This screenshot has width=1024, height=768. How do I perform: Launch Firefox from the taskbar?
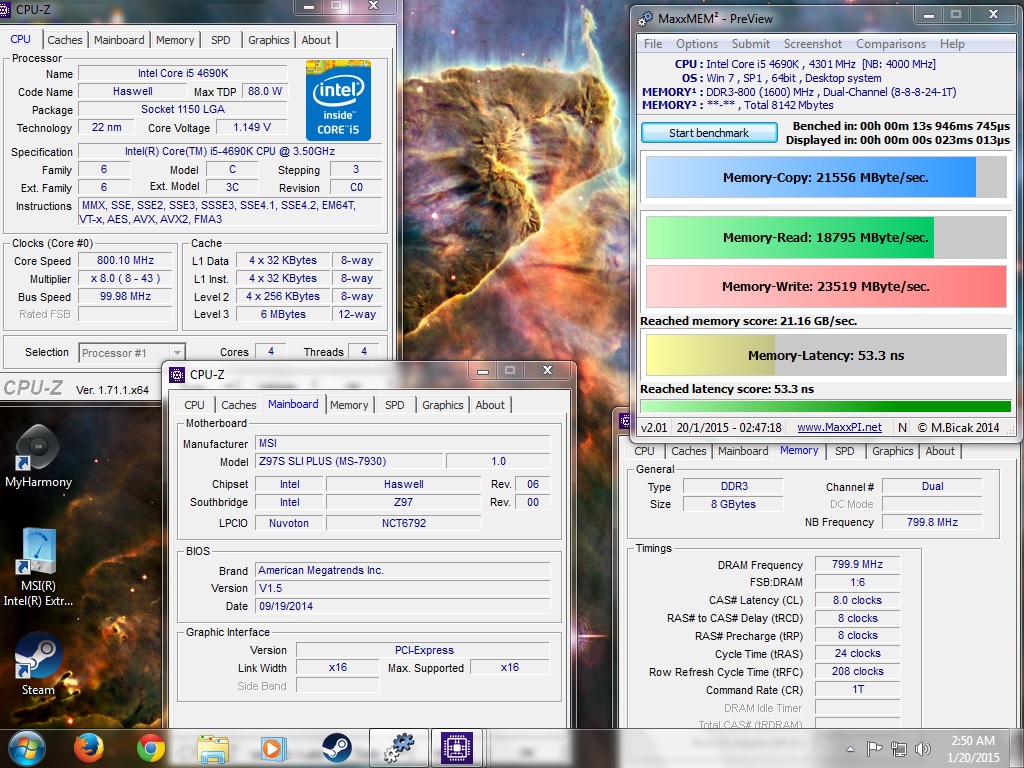coord(89,748)
